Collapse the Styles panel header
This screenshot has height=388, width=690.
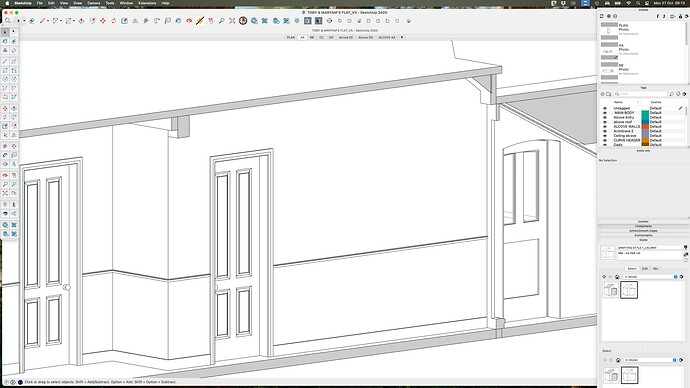click(643, 240)
